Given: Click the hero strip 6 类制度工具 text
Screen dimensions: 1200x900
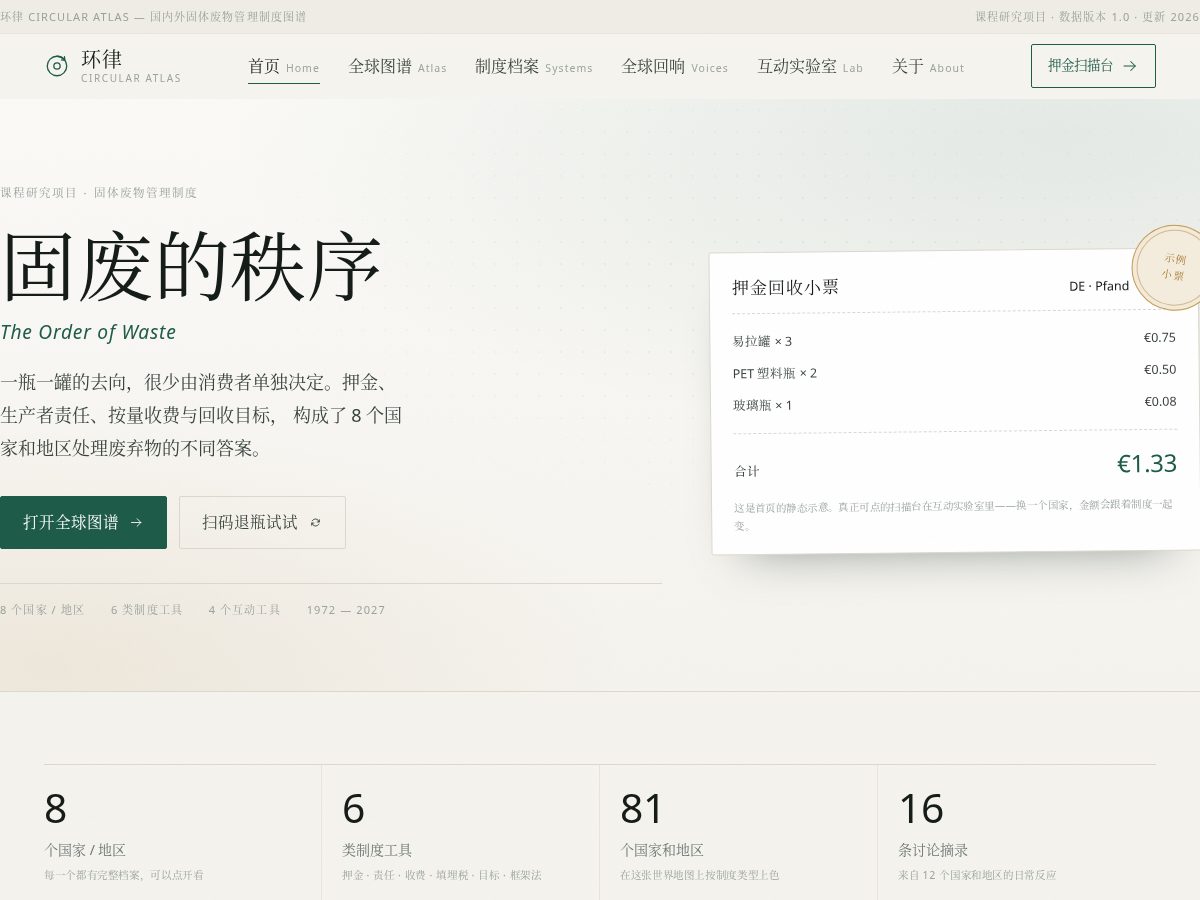Looking at the screenshot, I should tap(147, 610).
